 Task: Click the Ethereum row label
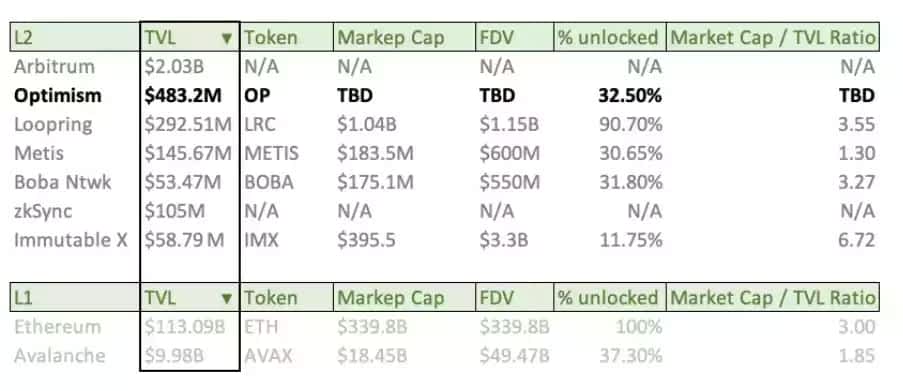click(58, 327)
